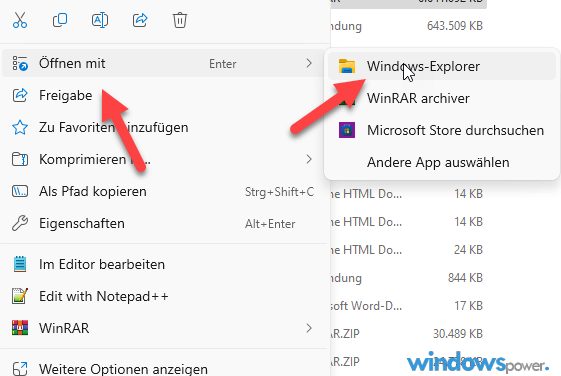Click the Komprimieren folder icon
The height and width of the screenshot is (376, 561).
click(x=20, y=159)
